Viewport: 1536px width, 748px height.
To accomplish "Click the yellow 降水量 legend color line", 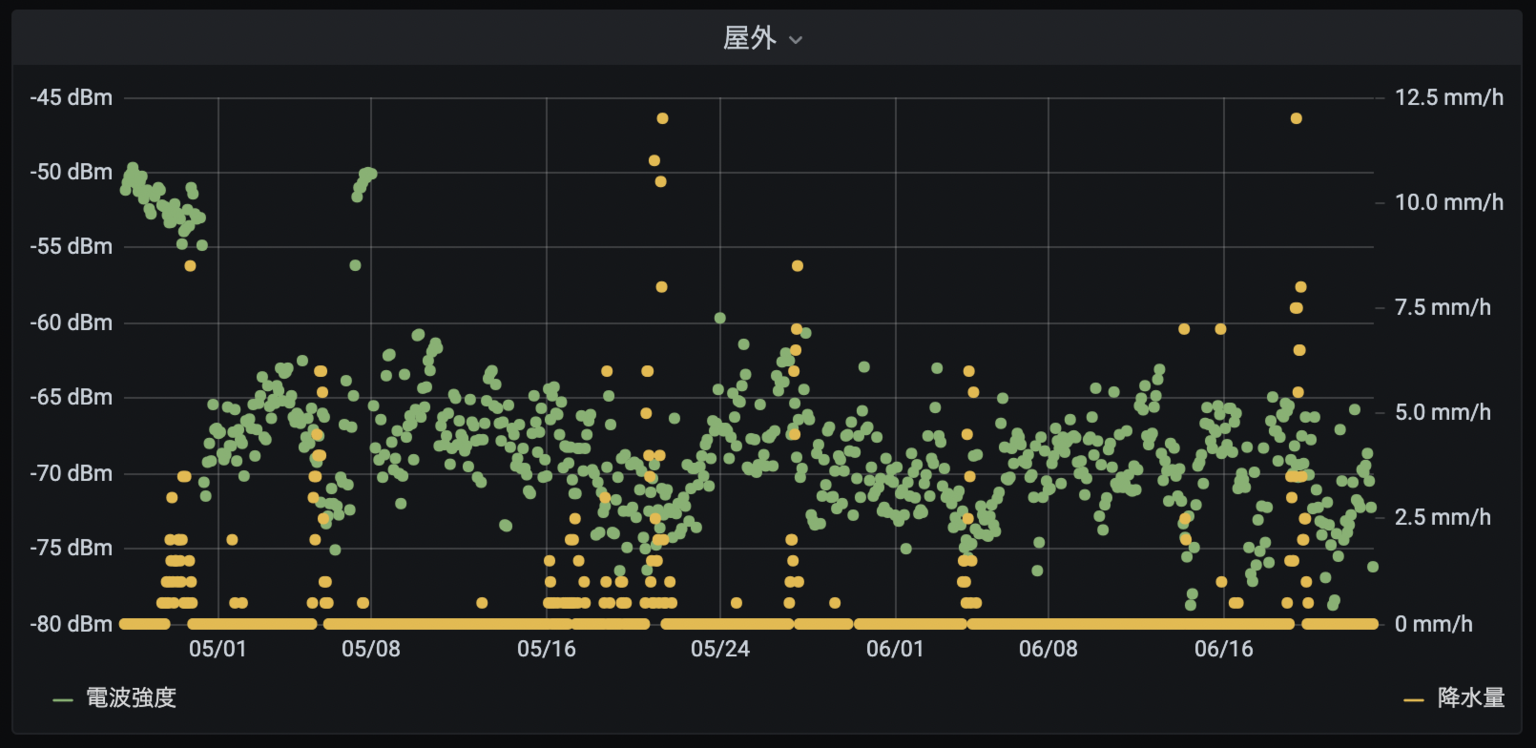I will click(x=1414, y=699).
